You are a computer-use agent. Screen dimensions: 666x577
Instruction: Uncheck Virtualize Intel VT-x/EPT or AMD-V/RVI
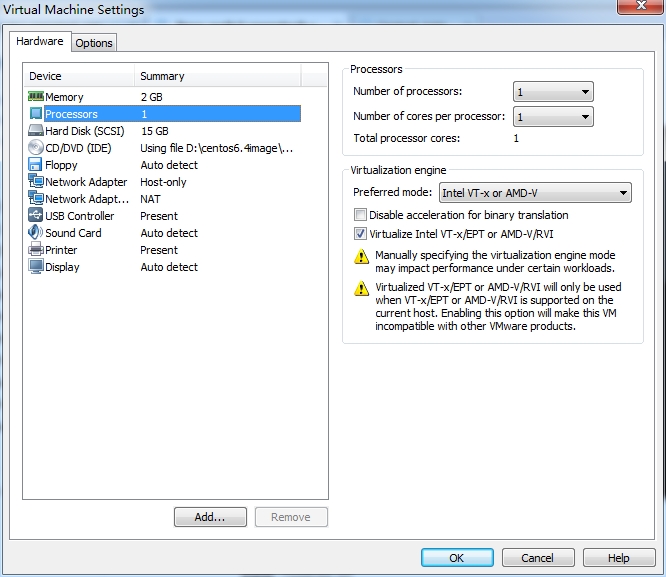click(360, 234)
